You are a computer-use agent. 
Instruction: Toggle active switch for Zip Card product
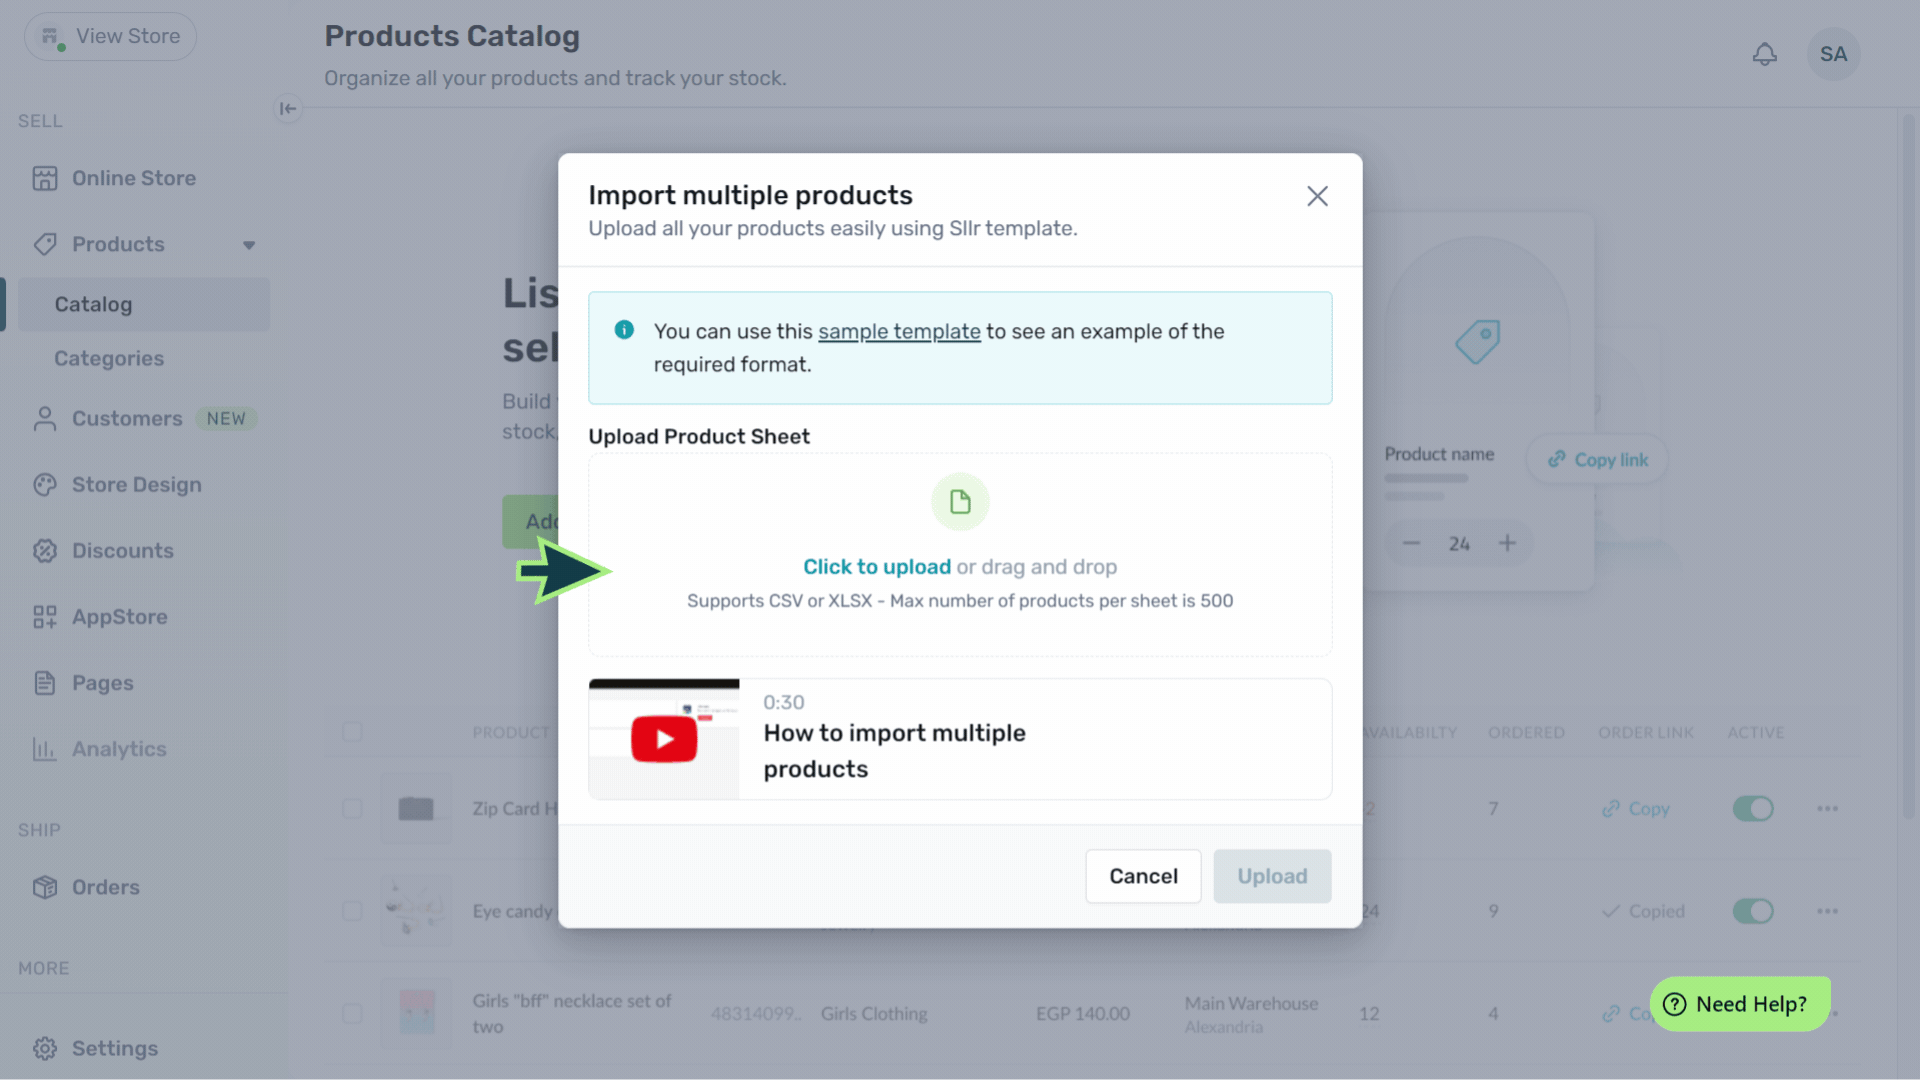tap(1753, 808)
